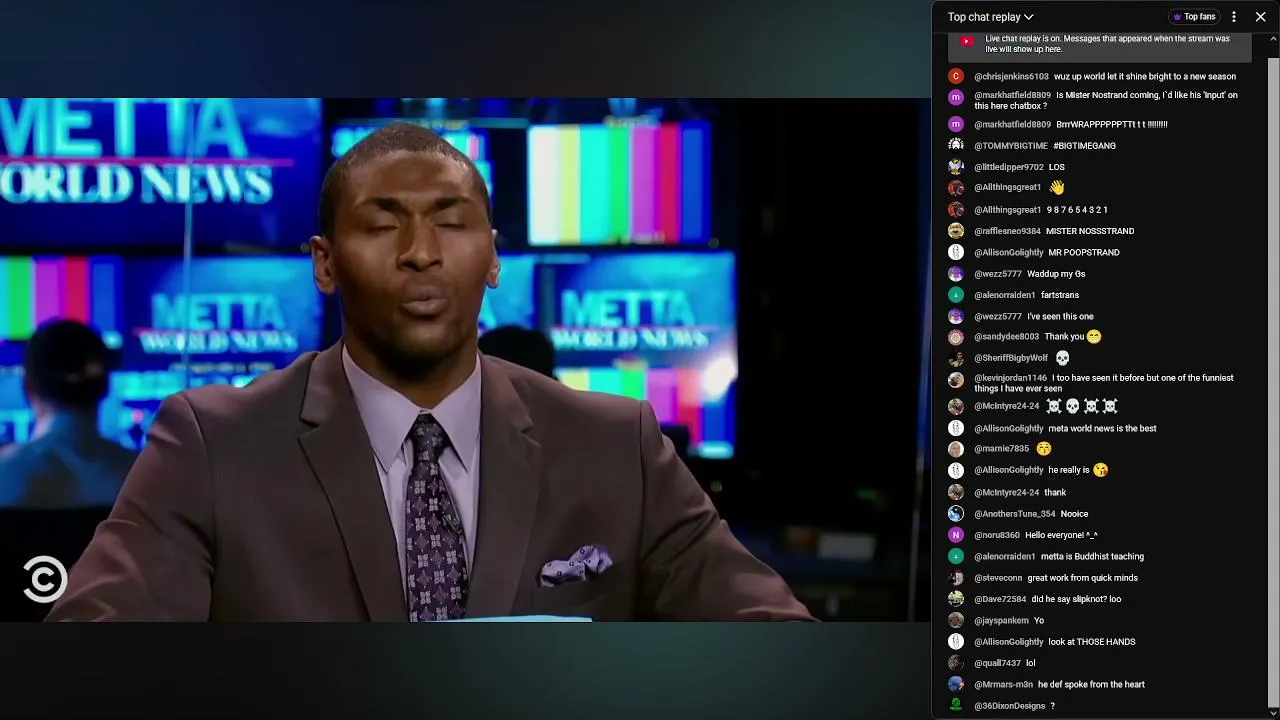Open the Top chat replay dropdown

[x=990, y=17]
